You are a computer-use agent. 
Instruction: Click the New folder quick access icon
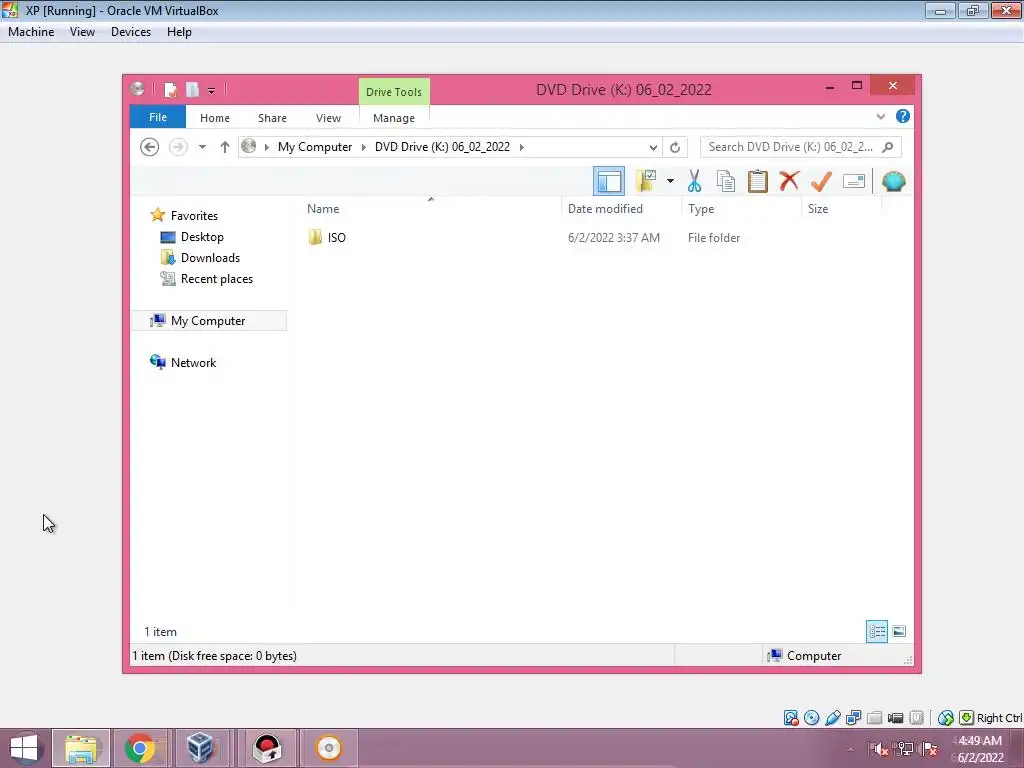coord(192,89)
